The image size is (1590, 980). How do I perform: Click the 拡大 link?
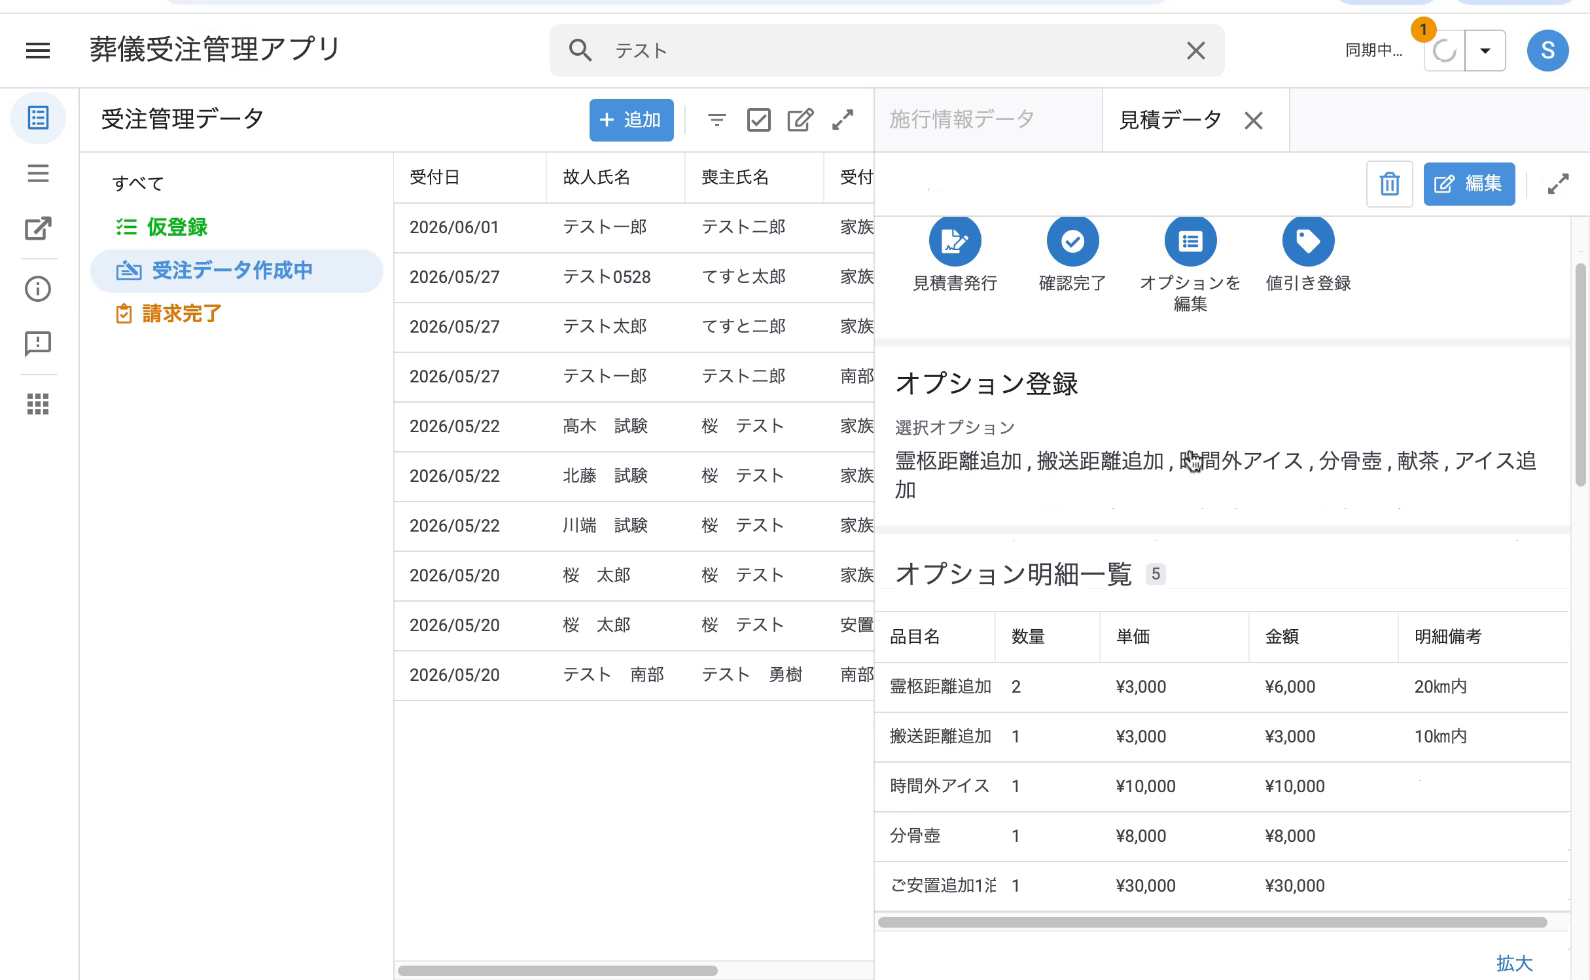point(1514,963)
